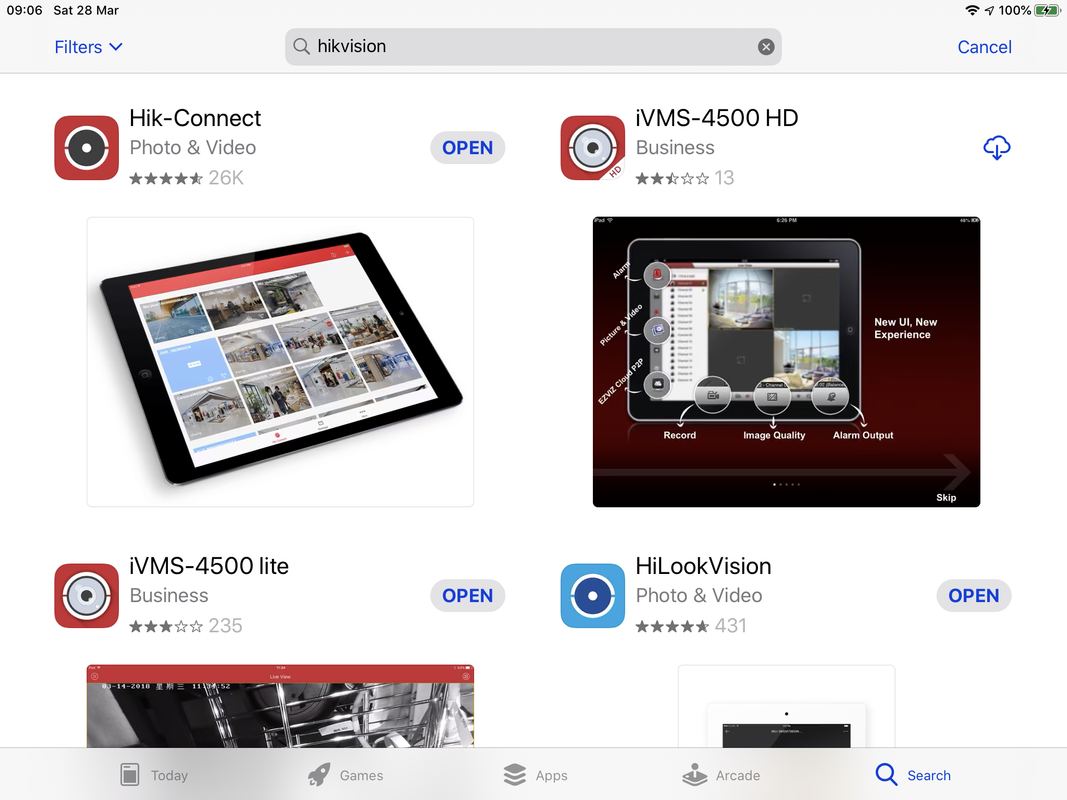
Task: Tap the Wi-Fi icon in status bar
Action: 972,10
